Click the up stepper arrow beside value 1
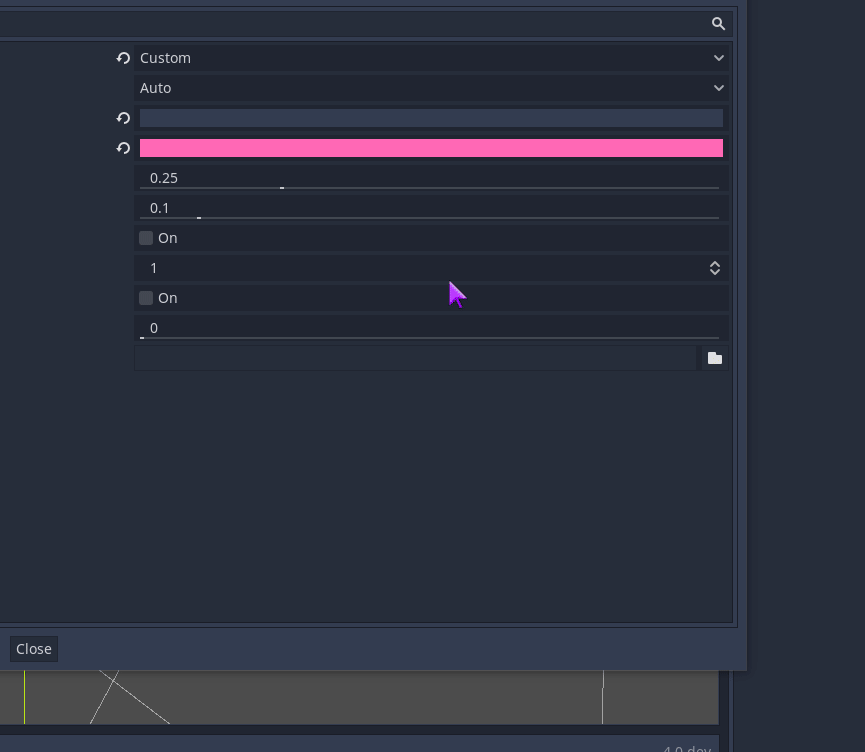Image resolution: width=865 pixels, height=752 pixels. pos(715,263)
